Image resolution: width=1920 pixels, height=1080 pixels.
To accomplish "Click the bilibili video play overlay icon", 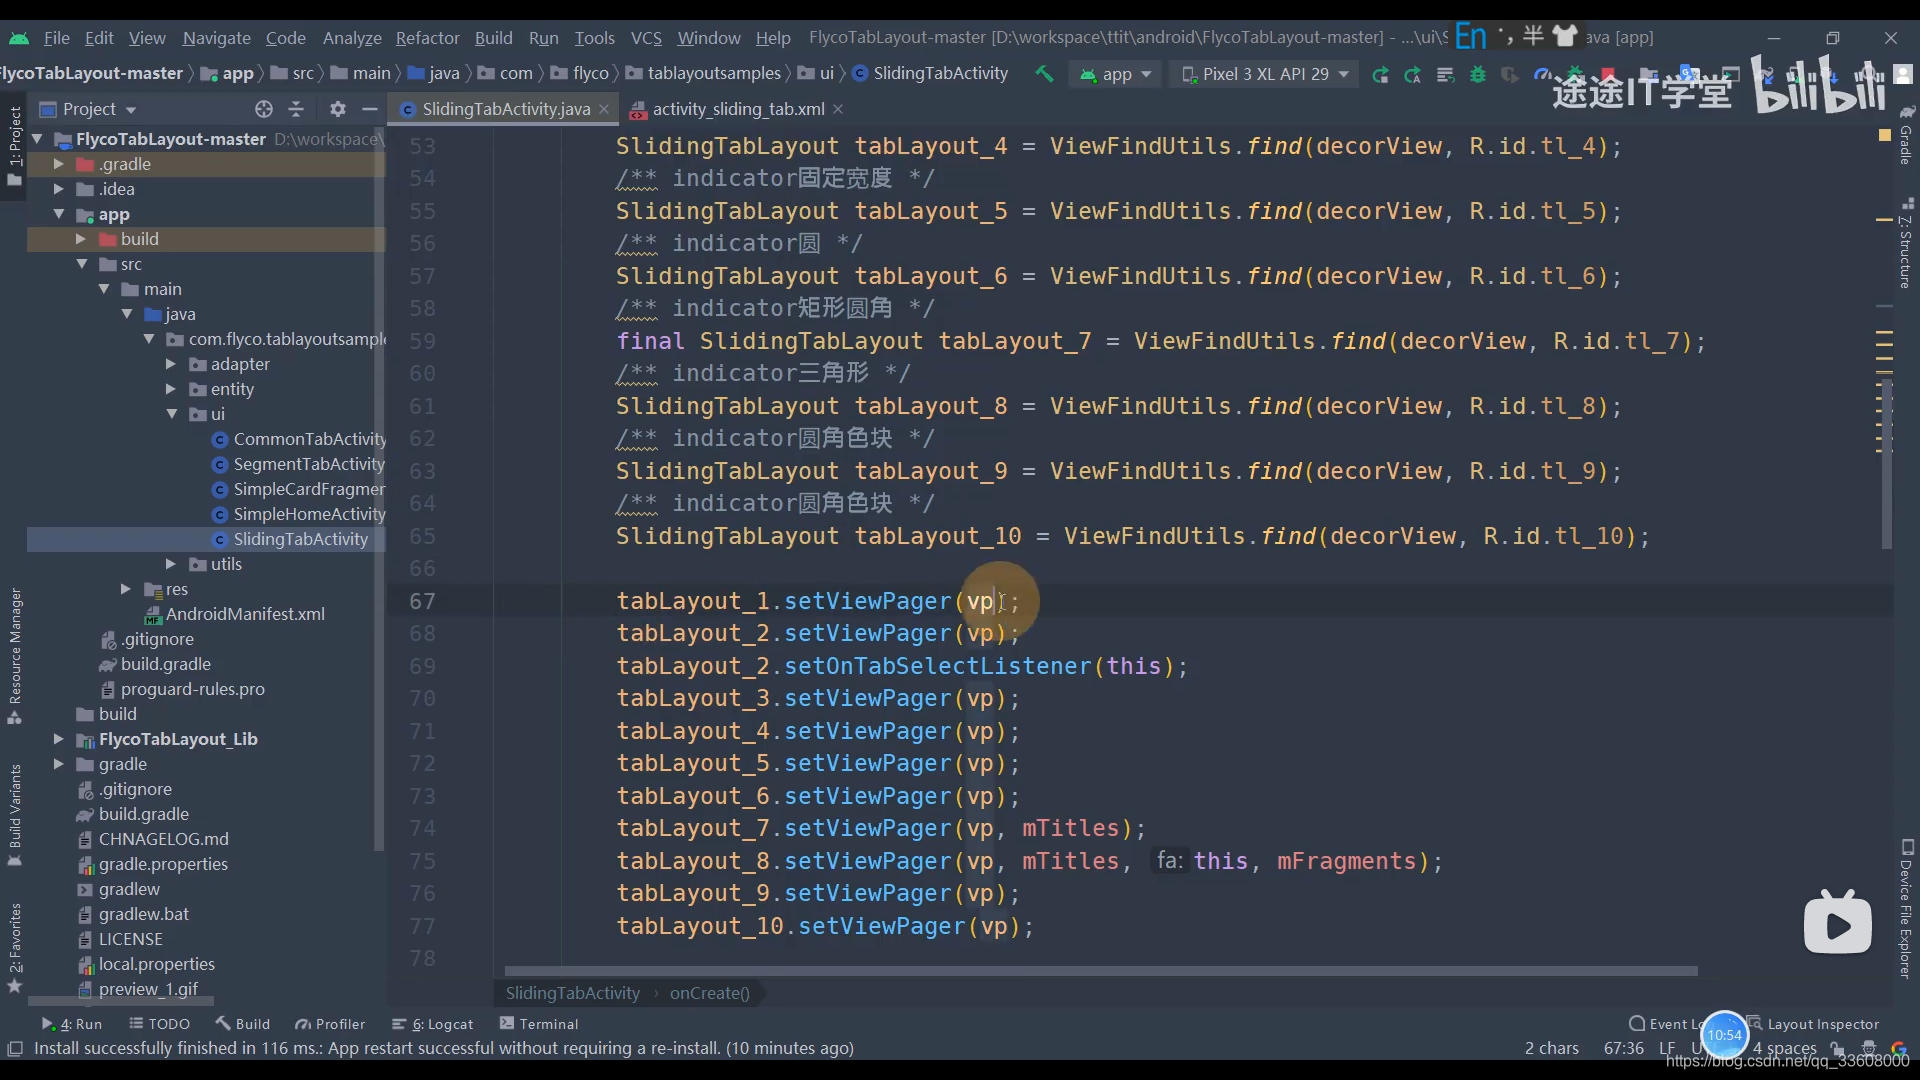I will pyautogui.click(x=1837, y=923).
